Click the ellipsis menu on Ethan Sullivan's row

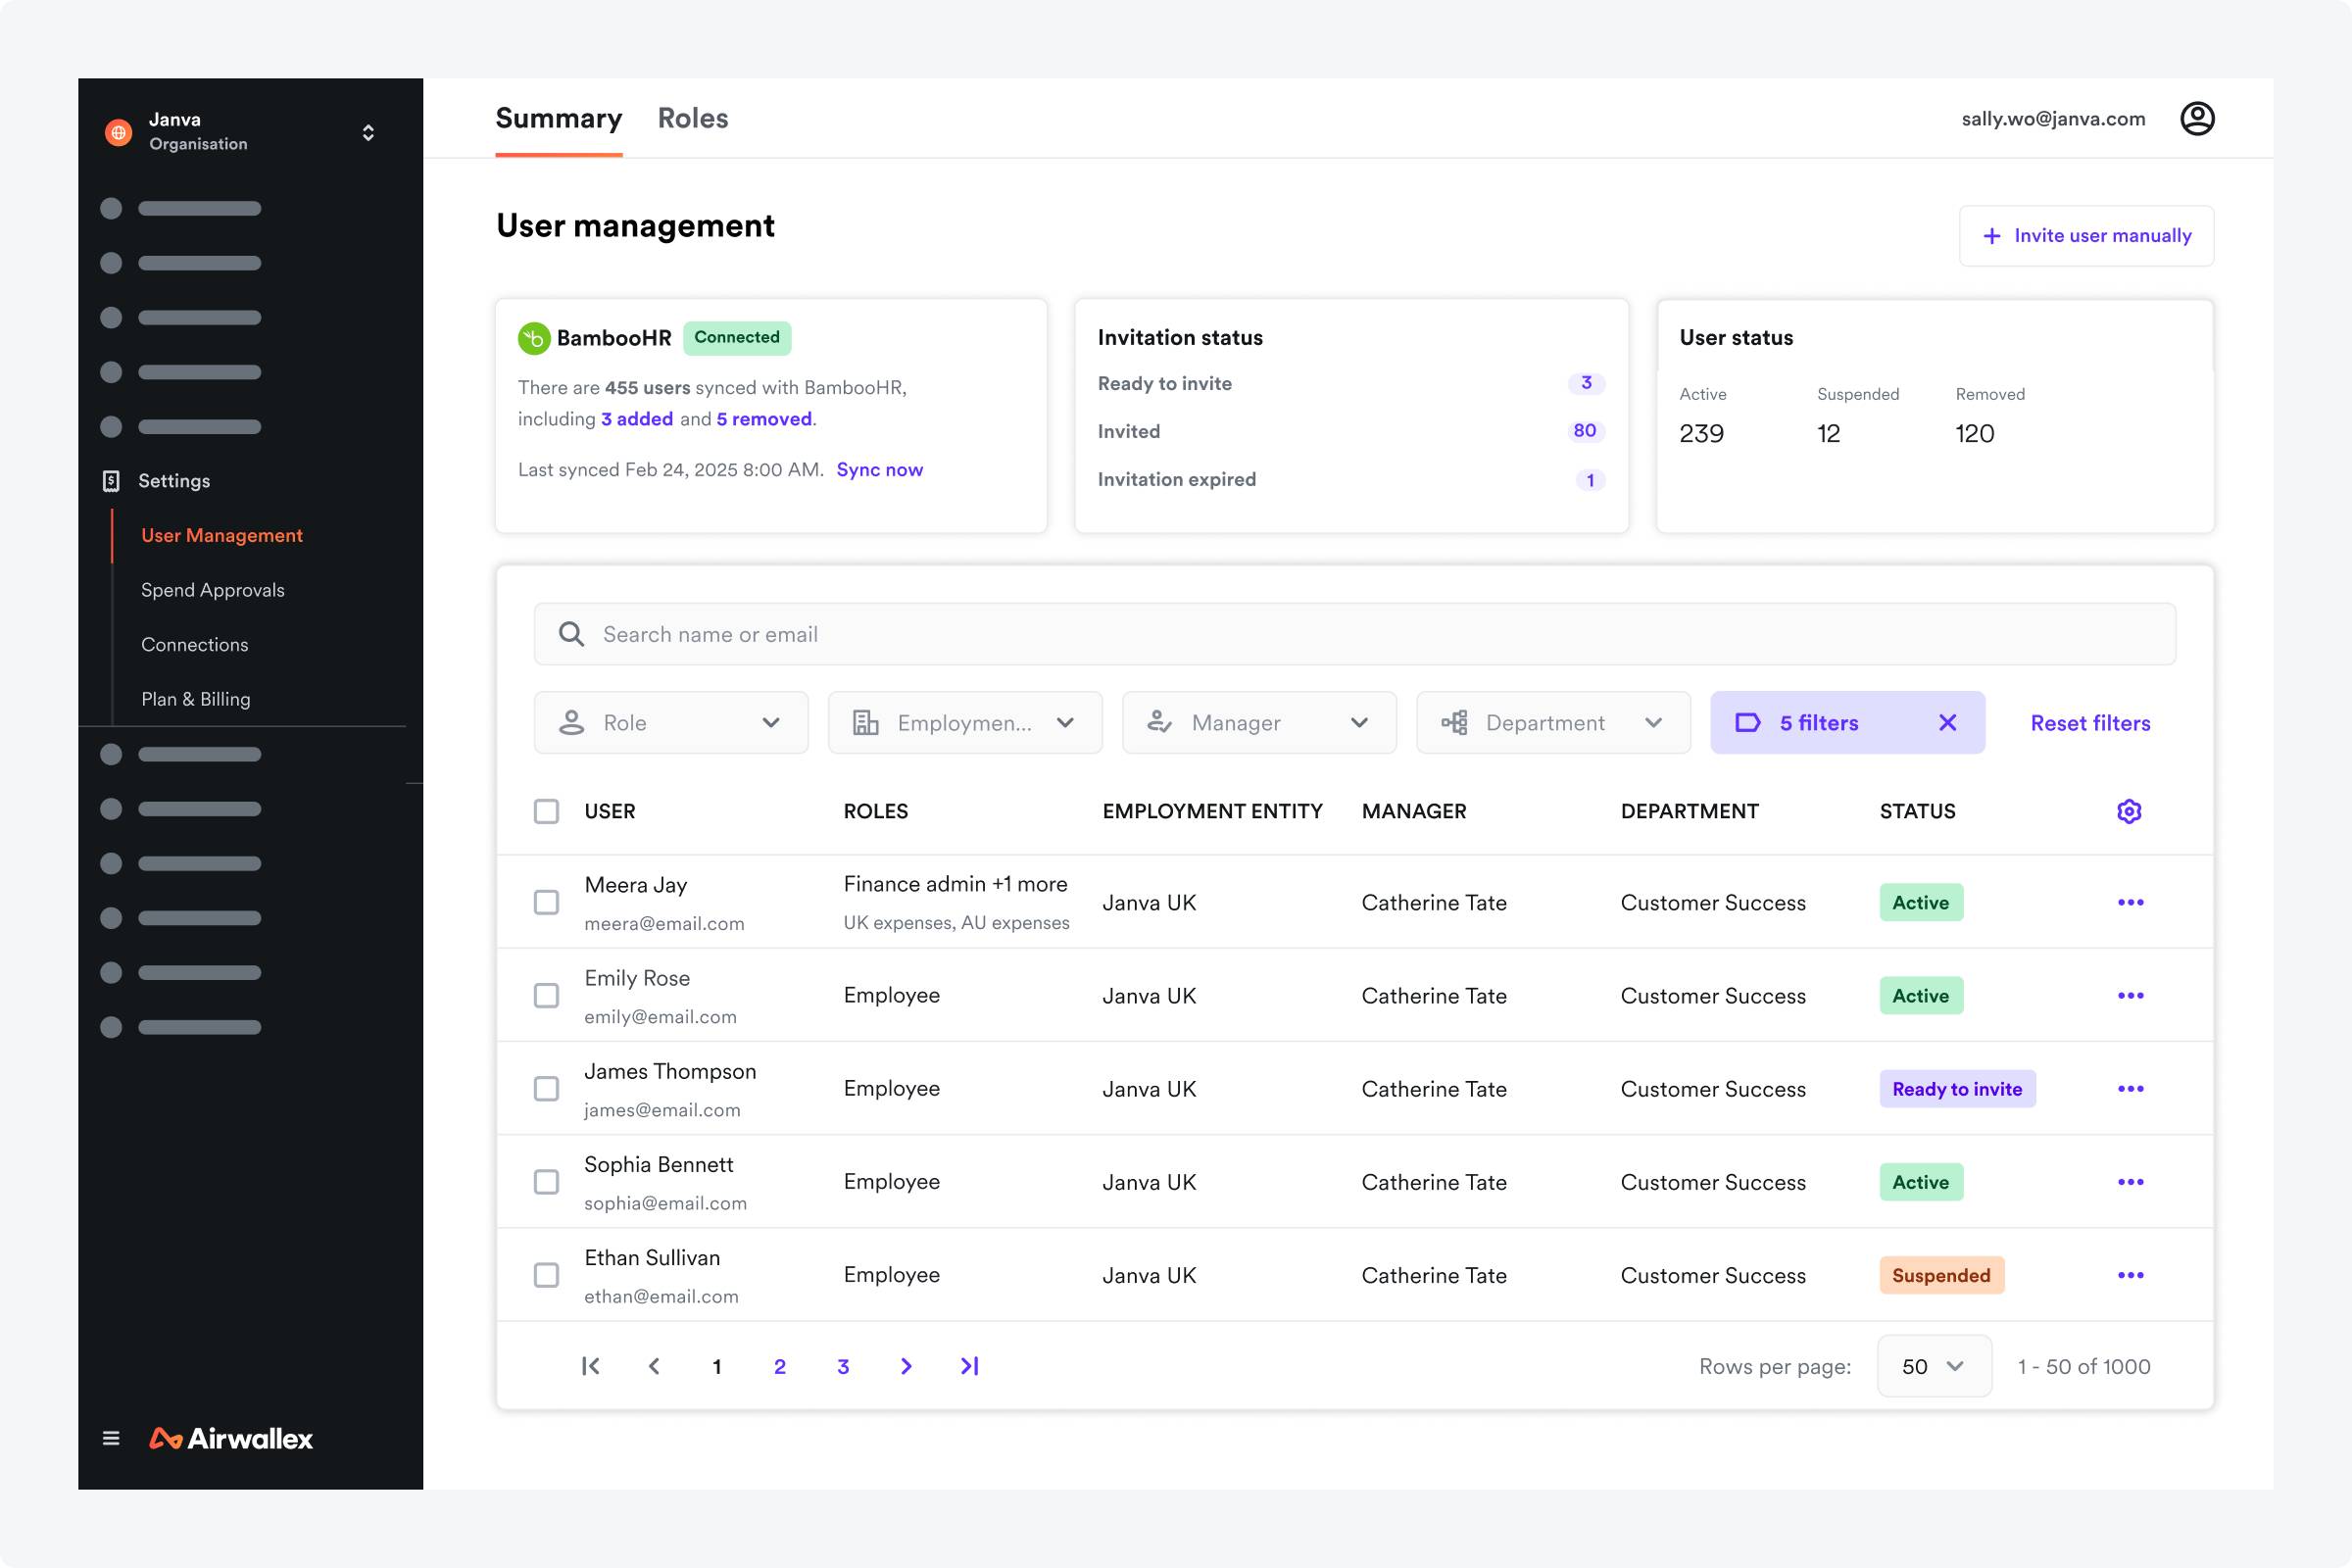tap(2131, 1275)
